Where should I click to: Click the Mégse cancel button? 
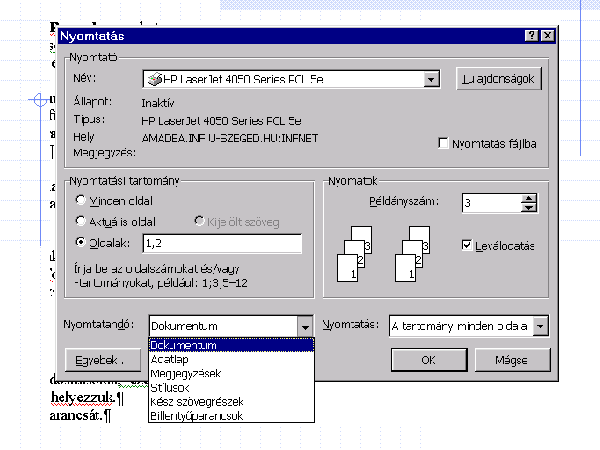pos(512,360)
